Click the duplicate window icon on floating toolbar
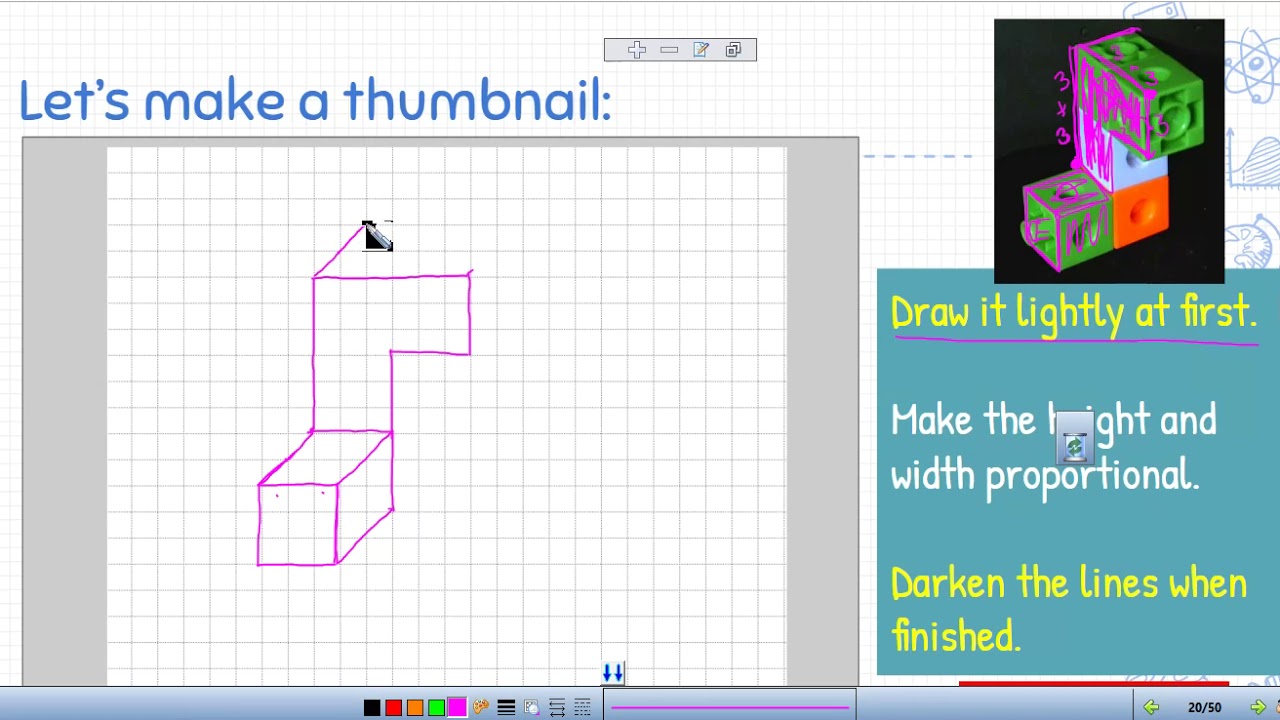The image size is (1280, 720). point(733,50)
